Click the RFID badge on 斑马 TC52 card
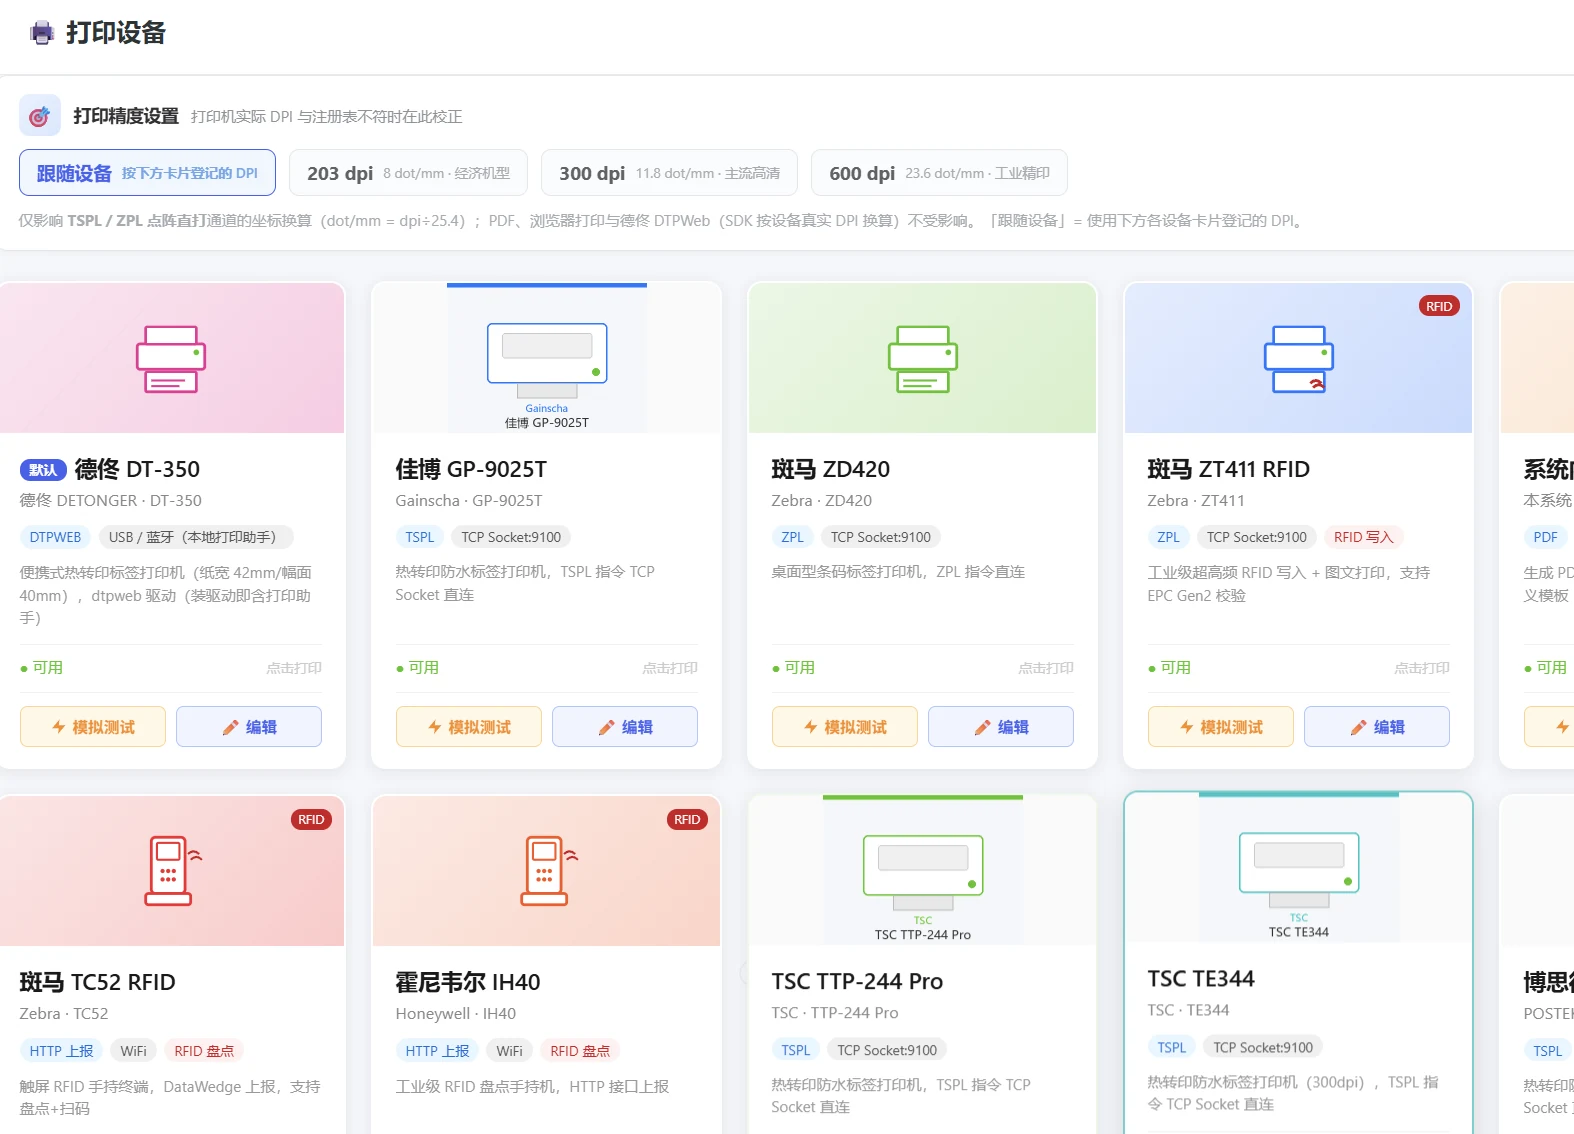The height and width of the screenshot is (1134, 1574). tap(311, 819)
